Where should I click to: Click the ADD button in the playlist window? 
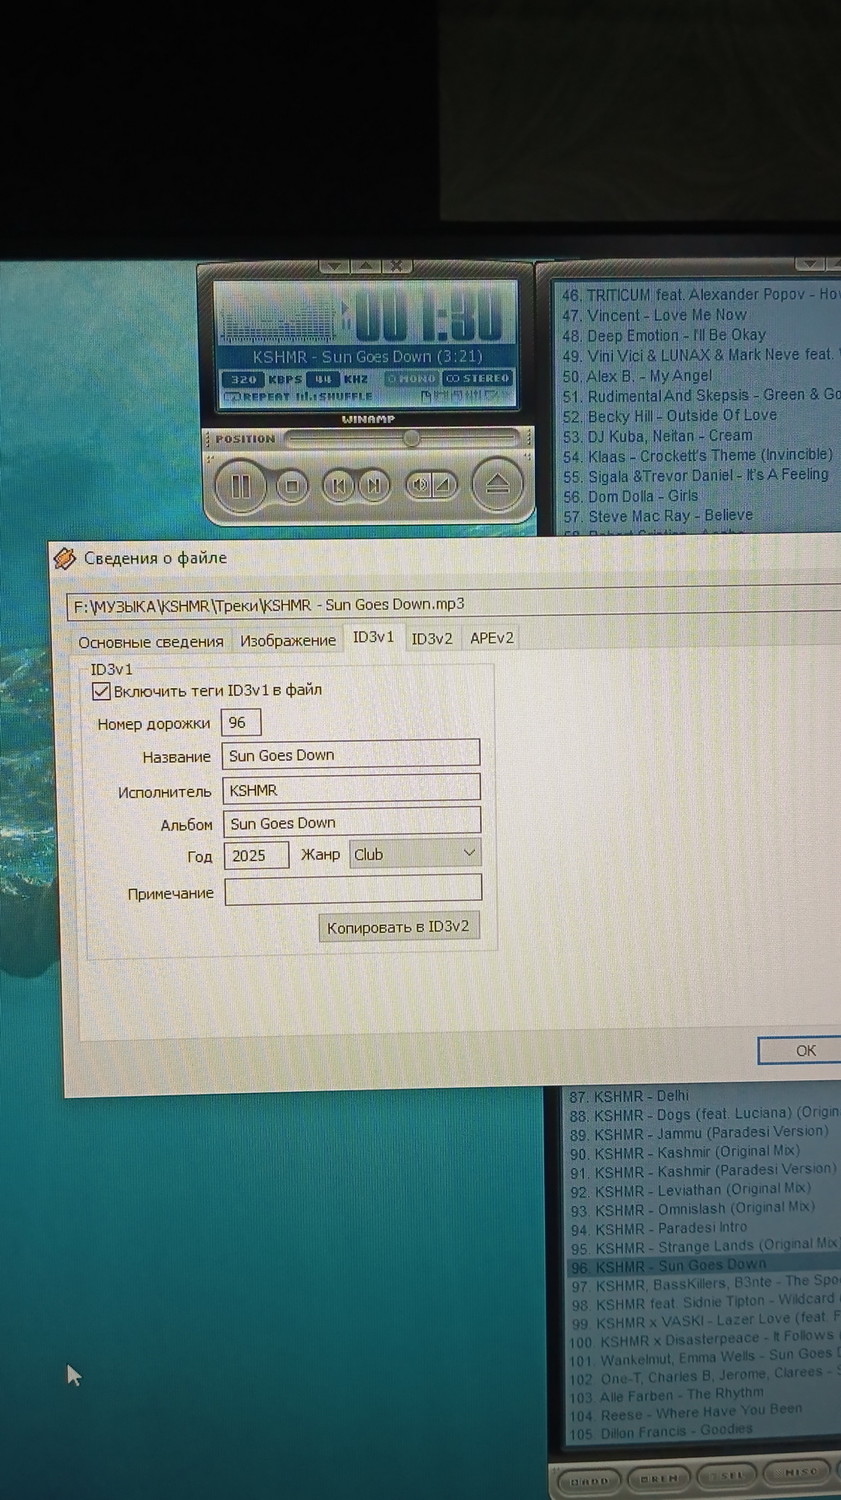click(589, 1480)
